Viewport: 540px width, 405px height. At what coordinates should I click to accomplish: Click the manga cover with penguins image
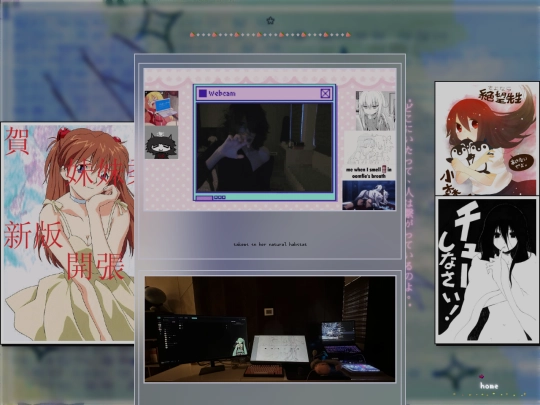click(x=487, y=138)
